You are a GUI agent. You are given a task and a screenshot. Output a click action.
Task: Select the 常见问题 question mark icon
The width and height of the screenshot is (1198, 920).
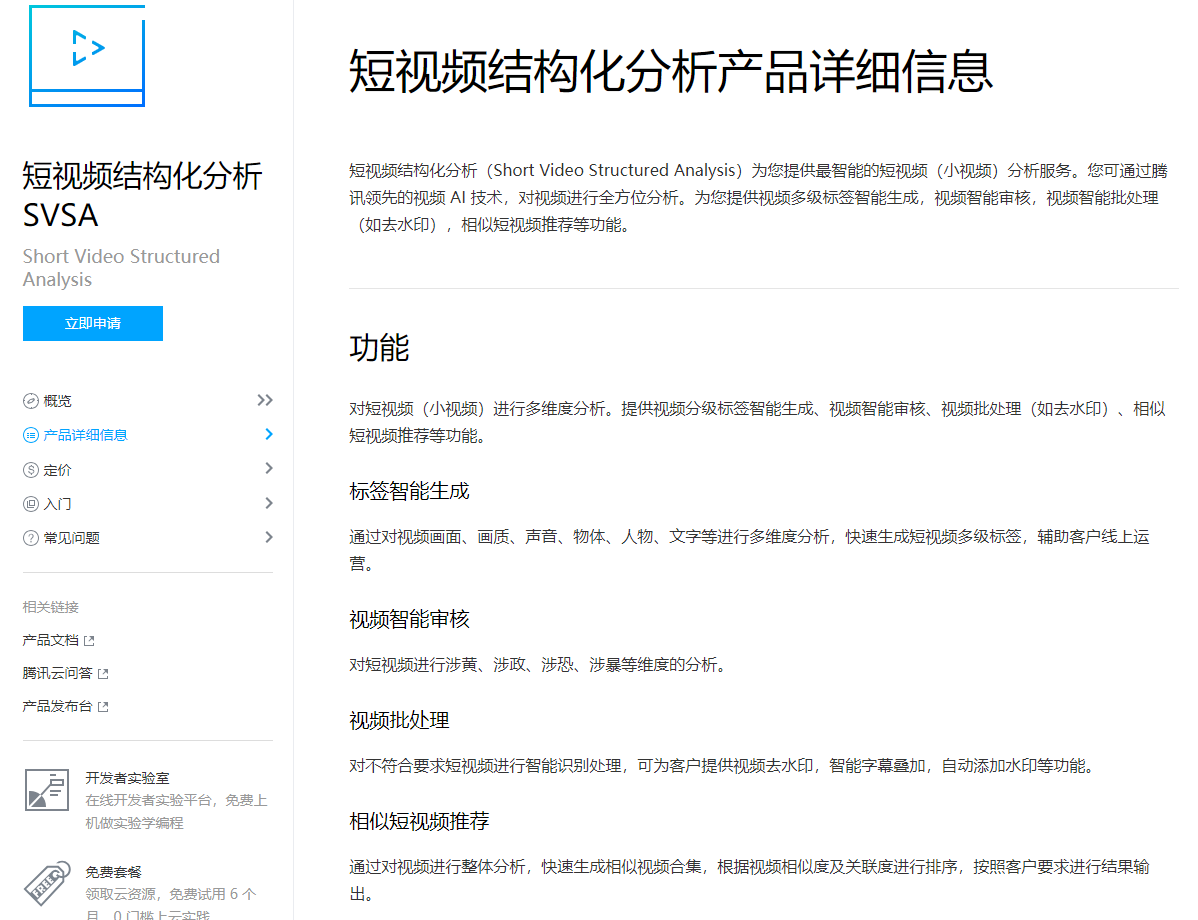click(31, 537)
